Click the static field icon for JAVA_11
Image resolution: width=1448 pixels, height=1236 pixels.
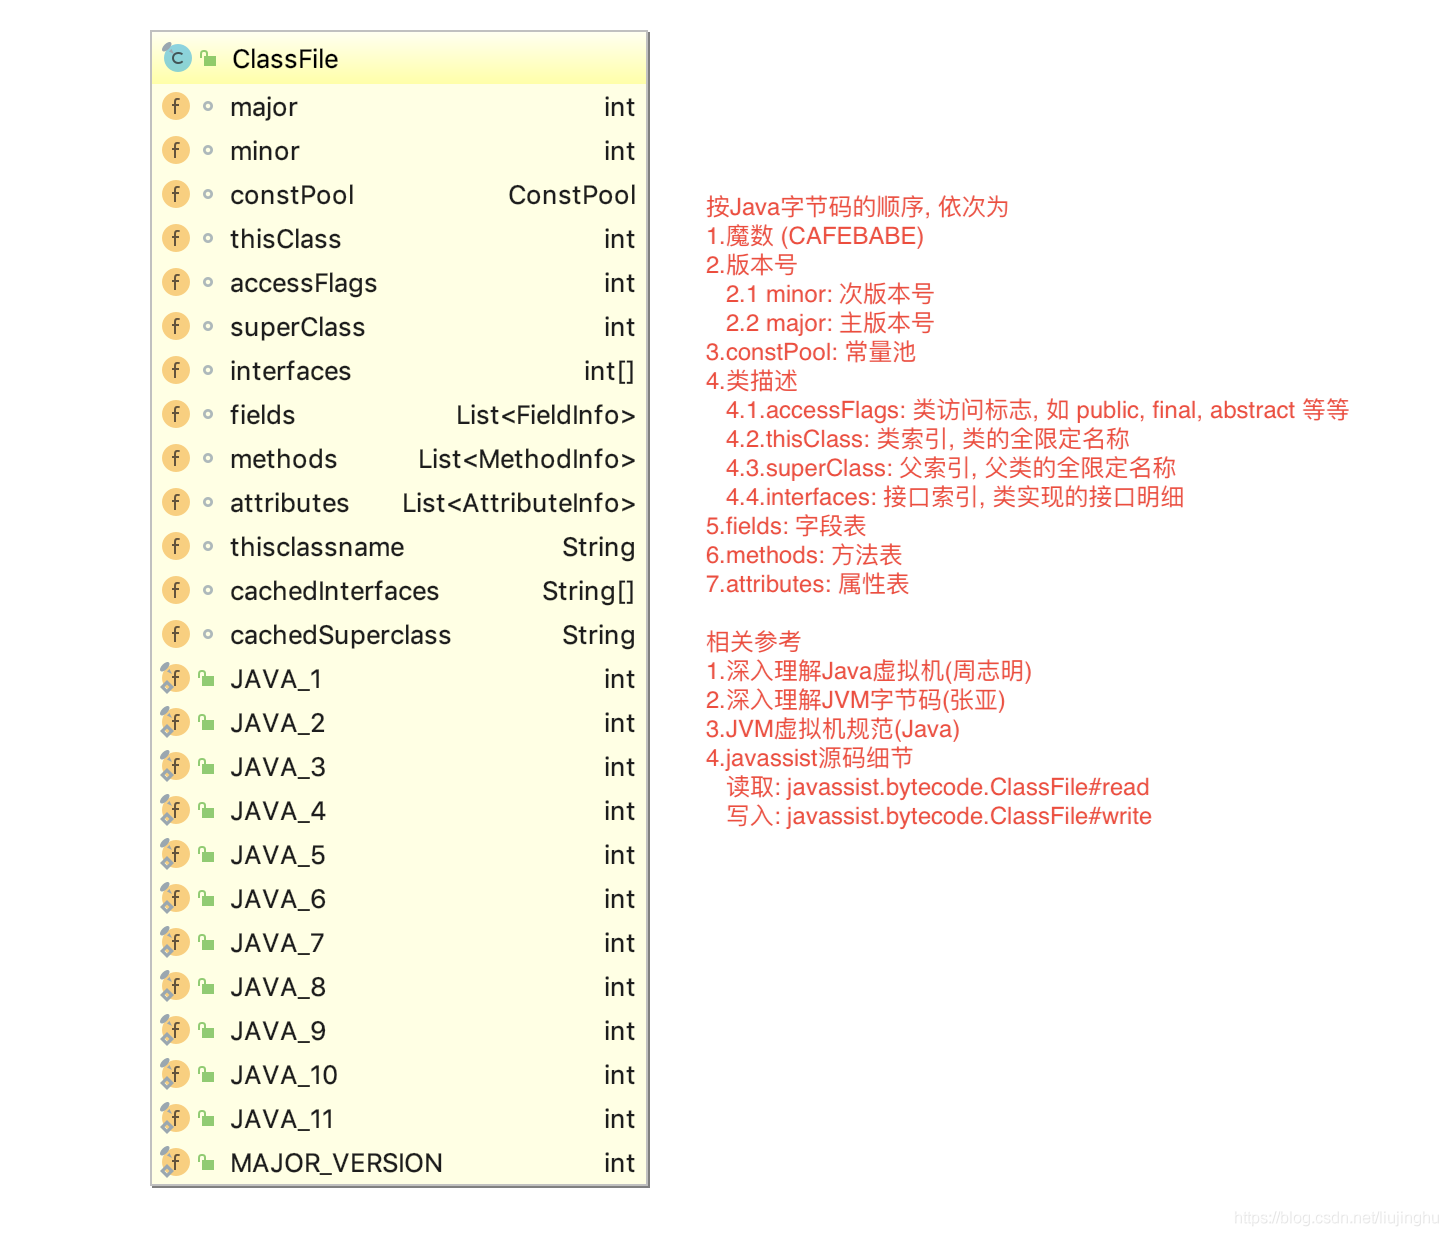(175, 1118)
